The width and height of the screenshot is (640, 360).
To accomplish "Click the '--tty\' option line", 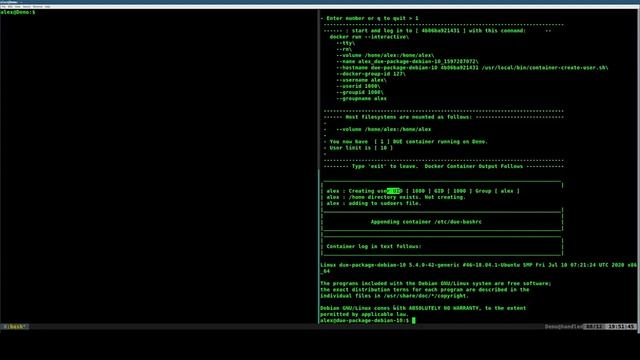I will (346, 43).
